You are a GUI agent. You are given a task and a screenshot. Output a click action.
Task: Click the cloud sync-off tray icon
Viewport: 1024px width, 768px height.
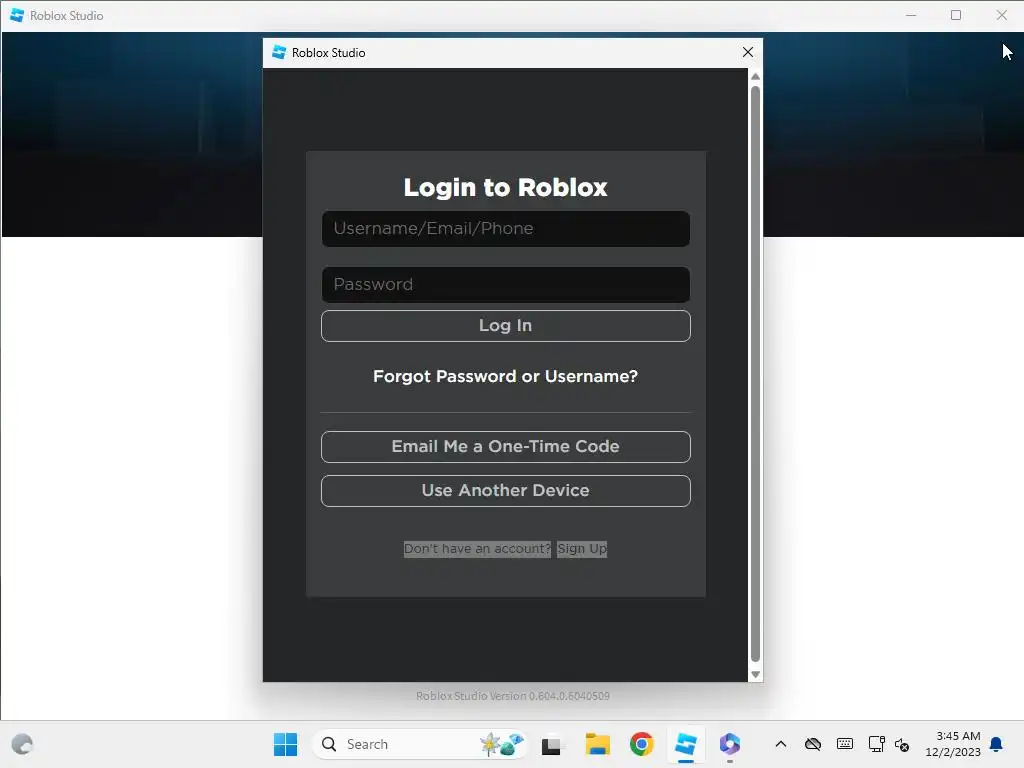pos(812,744)
